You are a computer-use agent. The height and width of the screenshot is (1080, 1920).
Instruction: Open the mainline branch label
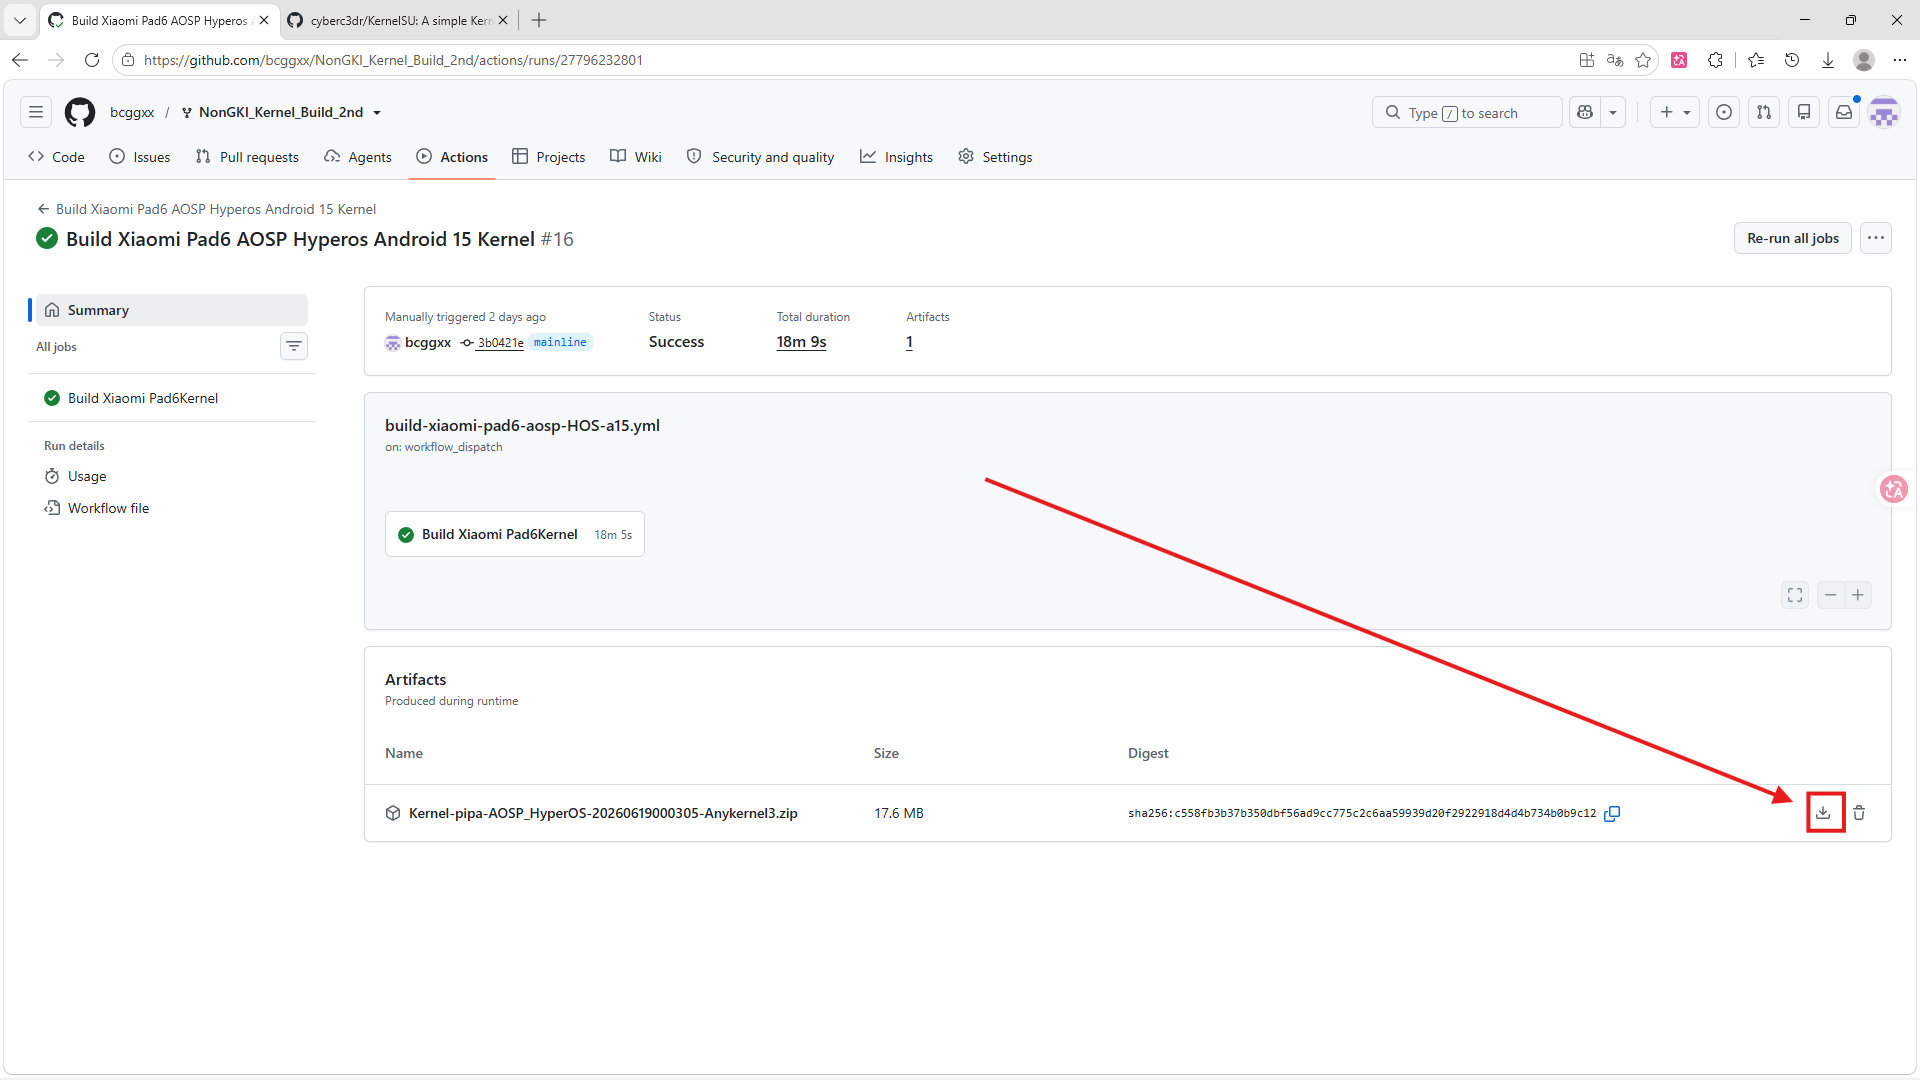tap(560, 342)
